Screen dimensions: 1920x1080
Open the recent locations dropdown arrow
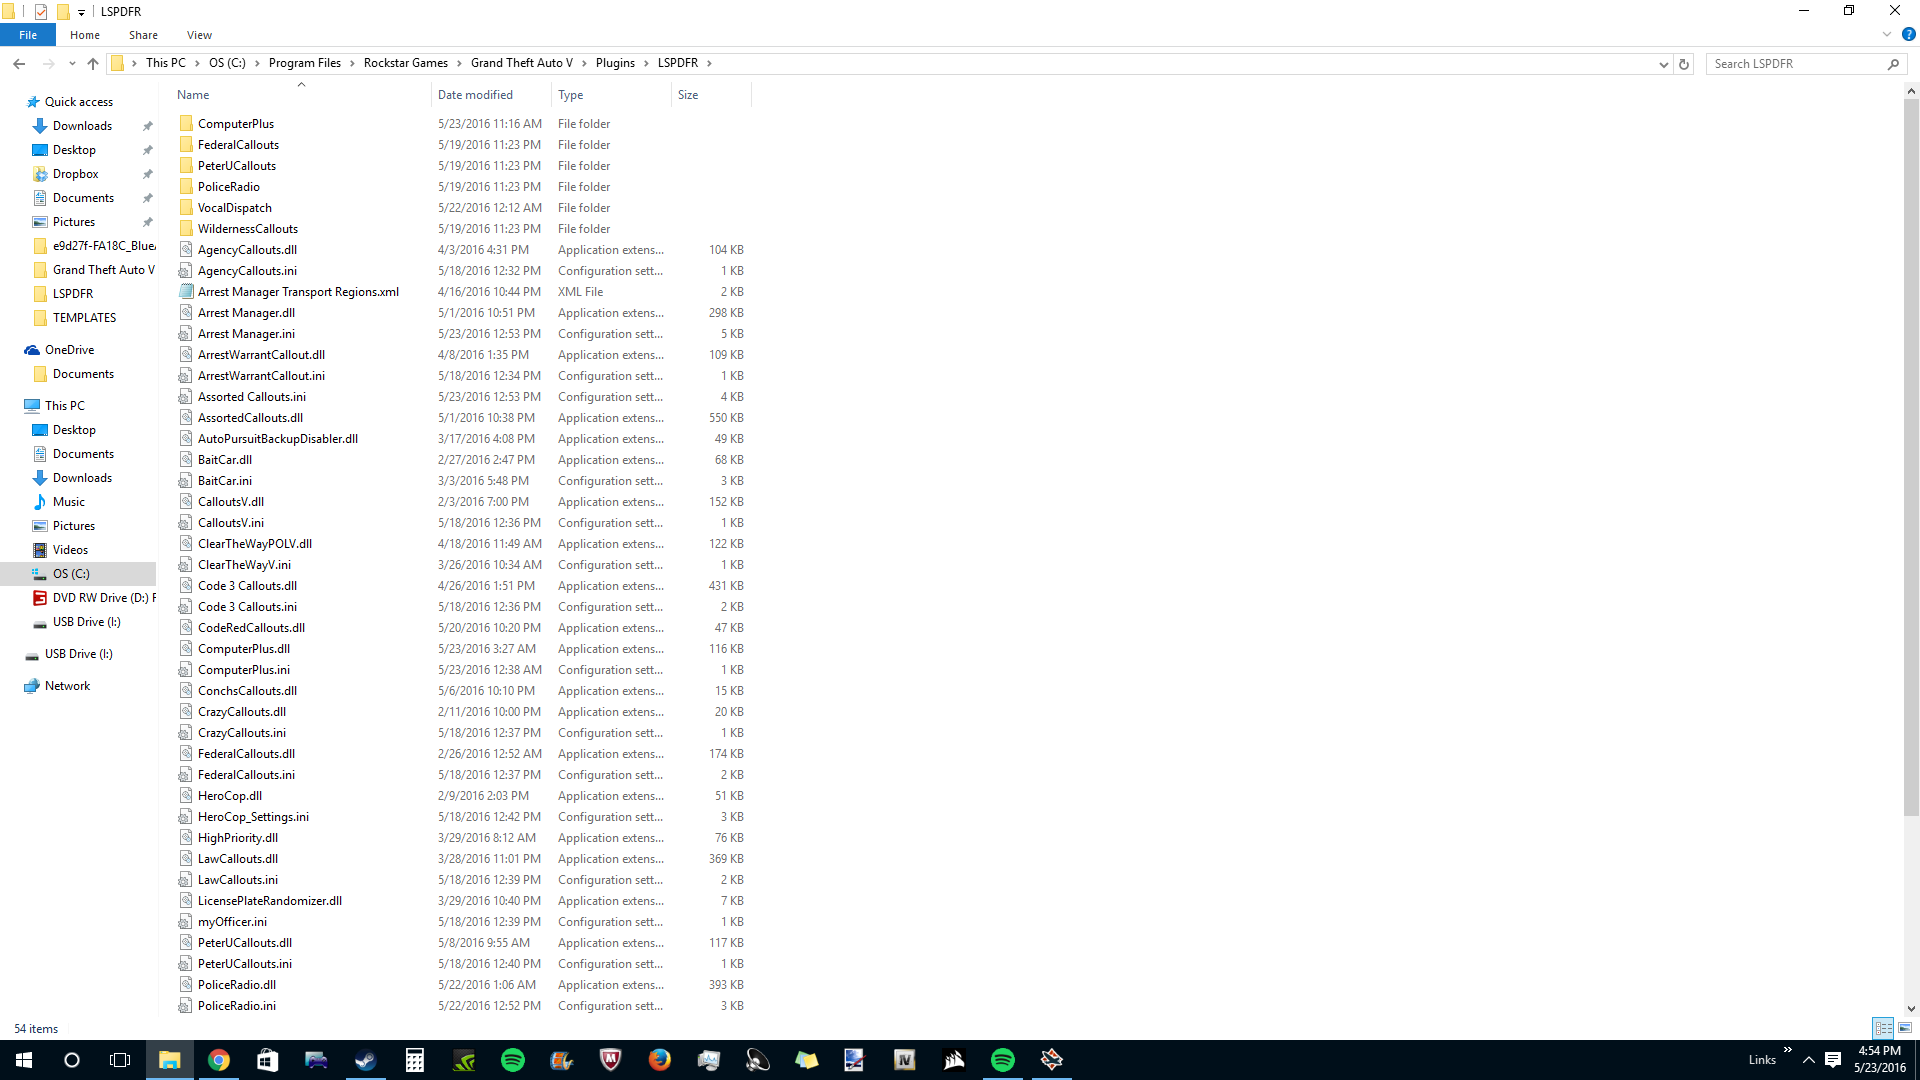(72, 64)
